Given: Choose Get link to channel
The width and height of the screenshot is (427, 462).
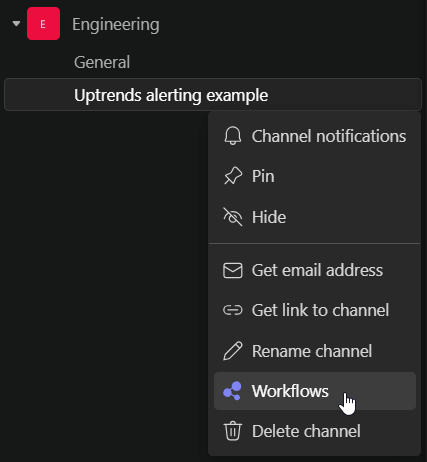Looking at the screenshot, I should pyautogui.click(x=315, y=310).
